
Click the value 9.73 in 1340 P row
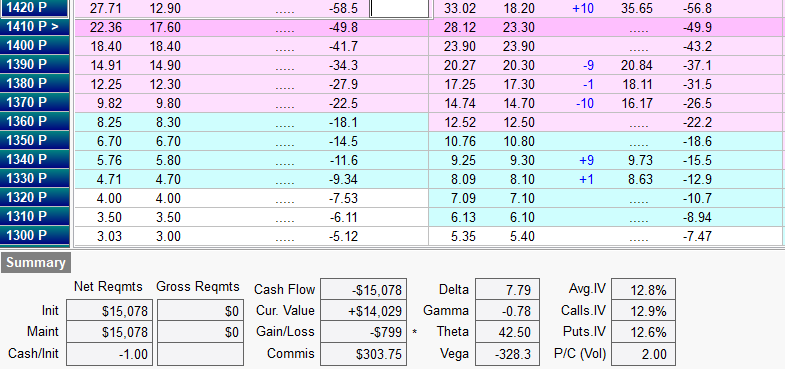pos(640,161)
